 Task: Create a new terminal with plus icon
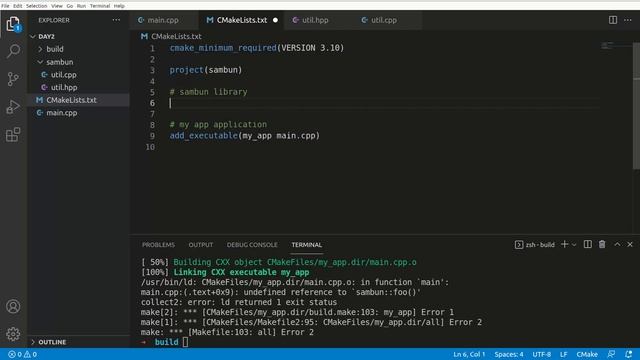point(564,244)
